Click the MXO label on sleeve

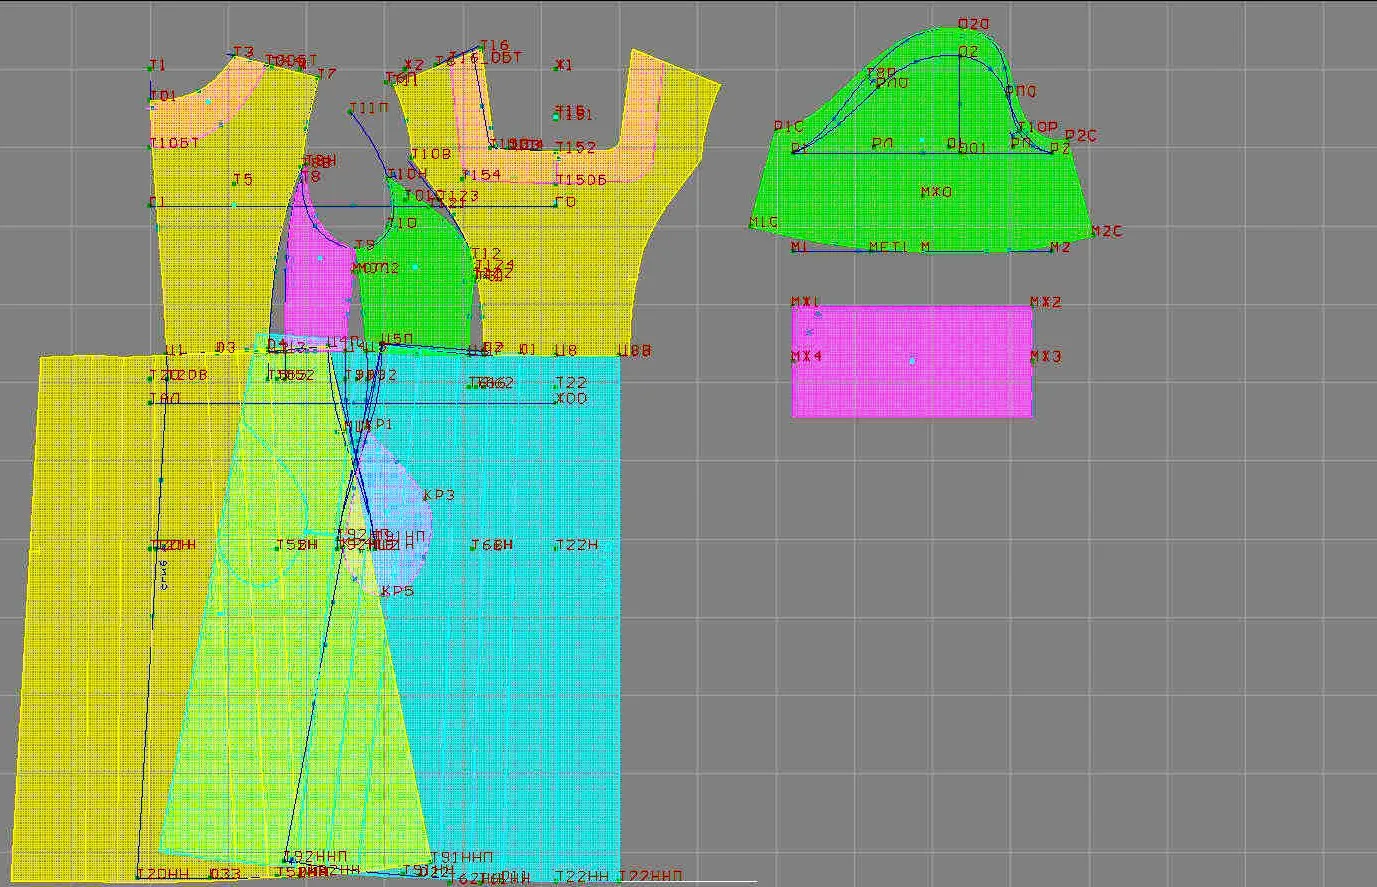click(x=936, y=191)
